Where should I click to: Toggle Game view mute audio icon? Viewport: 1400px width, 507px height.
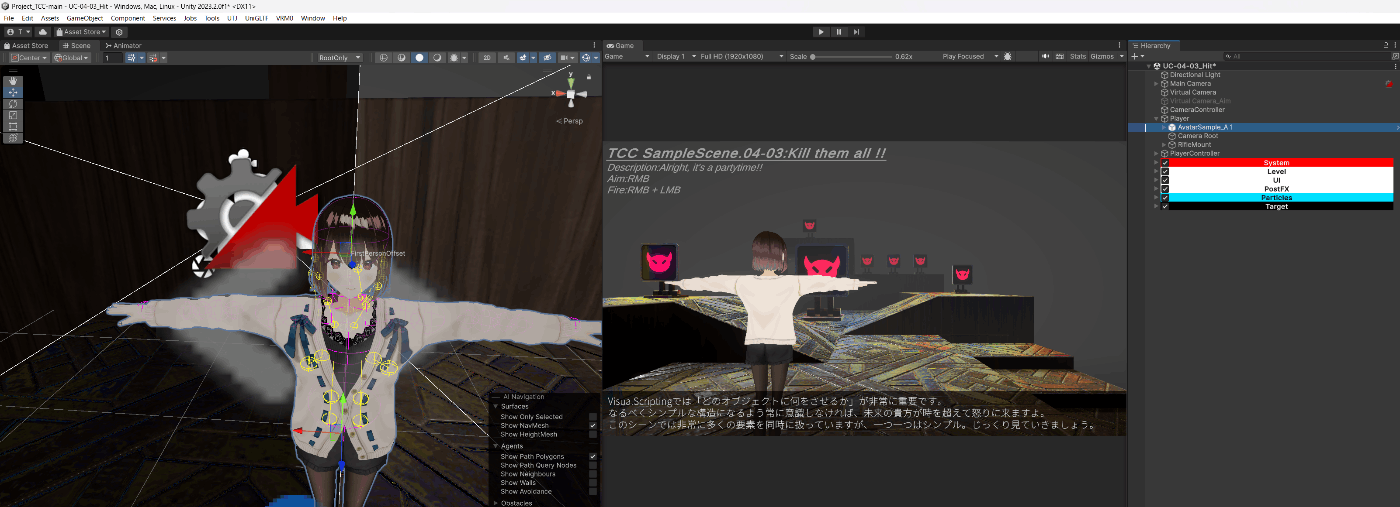pos(1046,56)
